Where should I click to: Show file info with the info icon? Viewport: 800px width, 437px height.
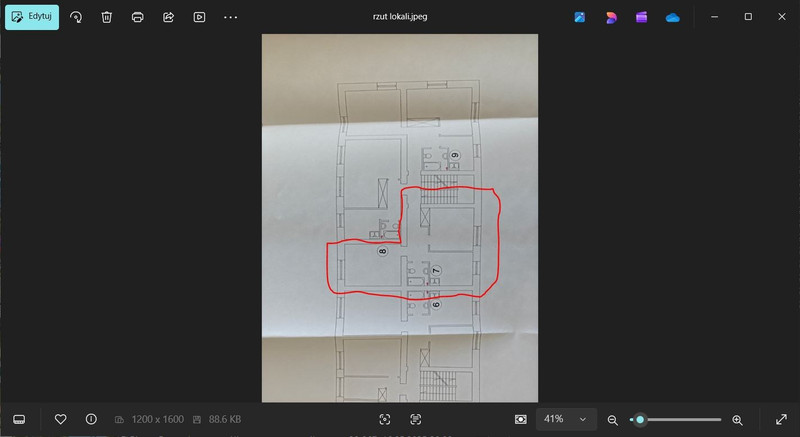coord(91,419)
